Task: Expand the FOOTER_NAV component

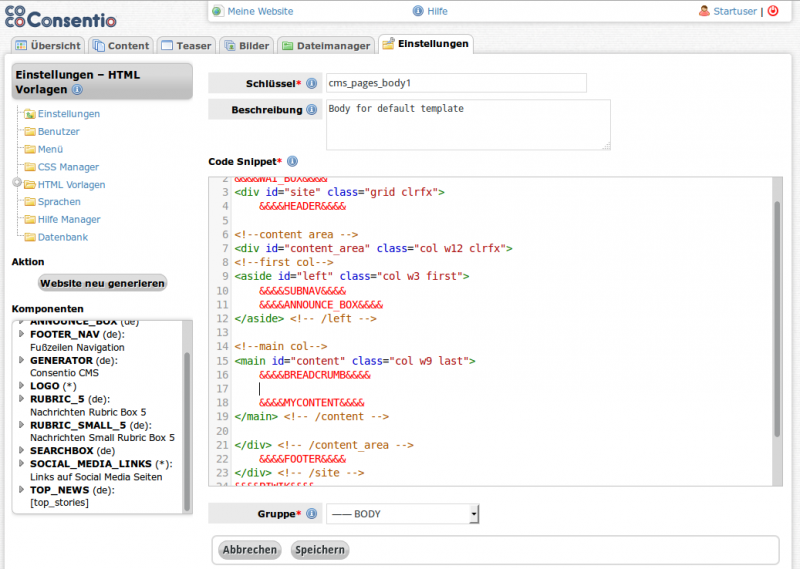Action: (21, 334)
